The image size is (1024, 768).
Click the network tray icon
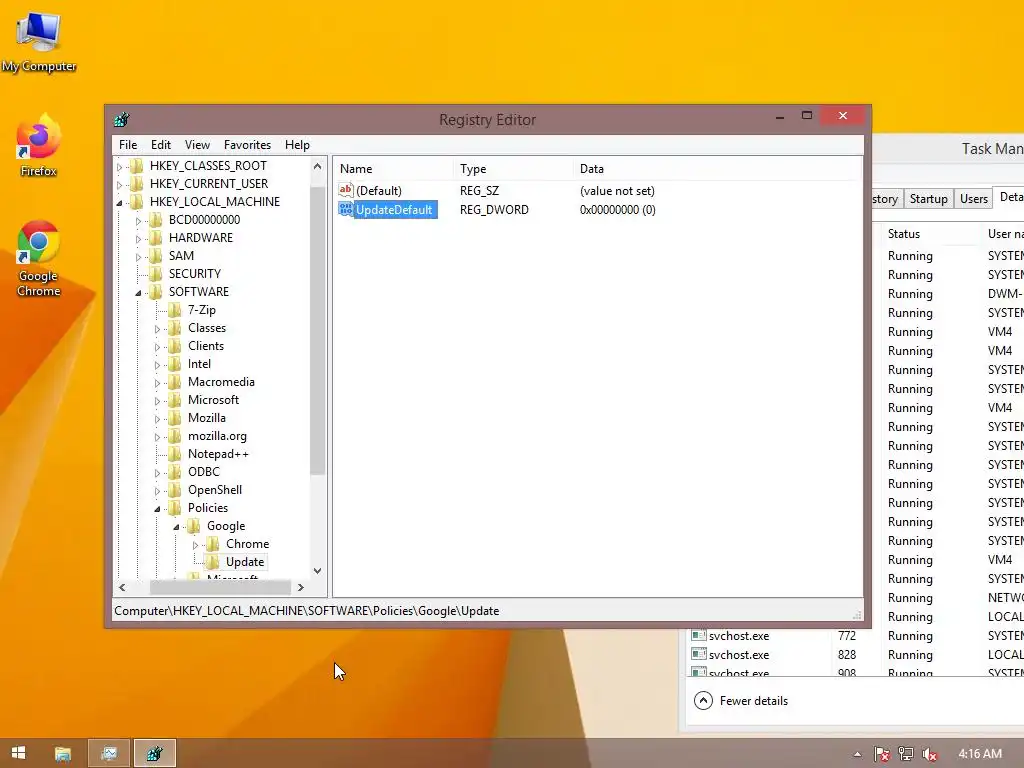(x=906, y=754)
